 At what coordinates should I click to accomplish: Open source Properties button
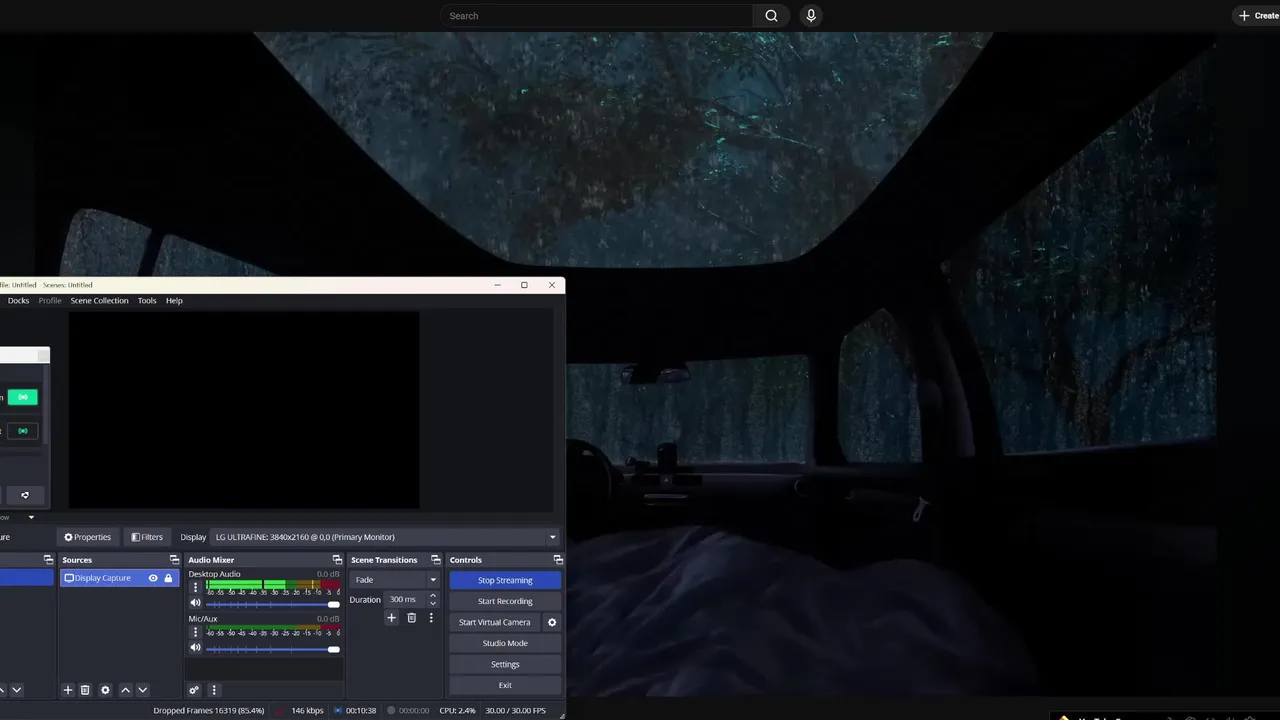(88, 537)
